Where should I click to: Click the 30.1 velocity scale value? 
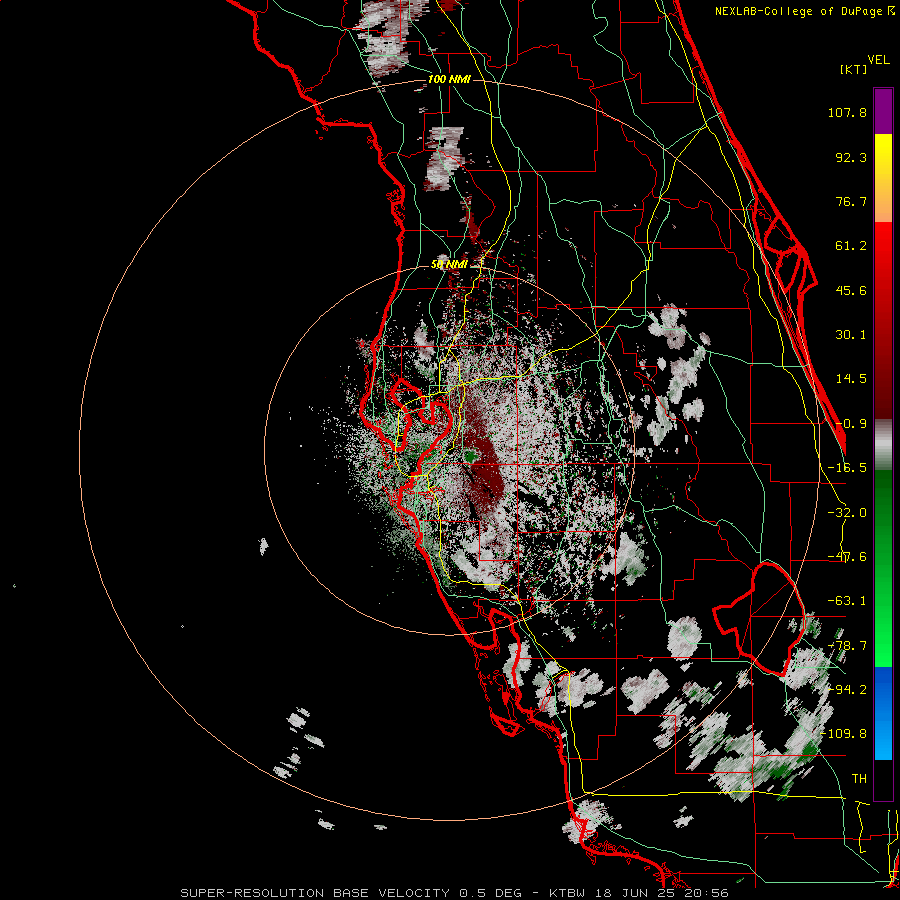coord(851,335)
